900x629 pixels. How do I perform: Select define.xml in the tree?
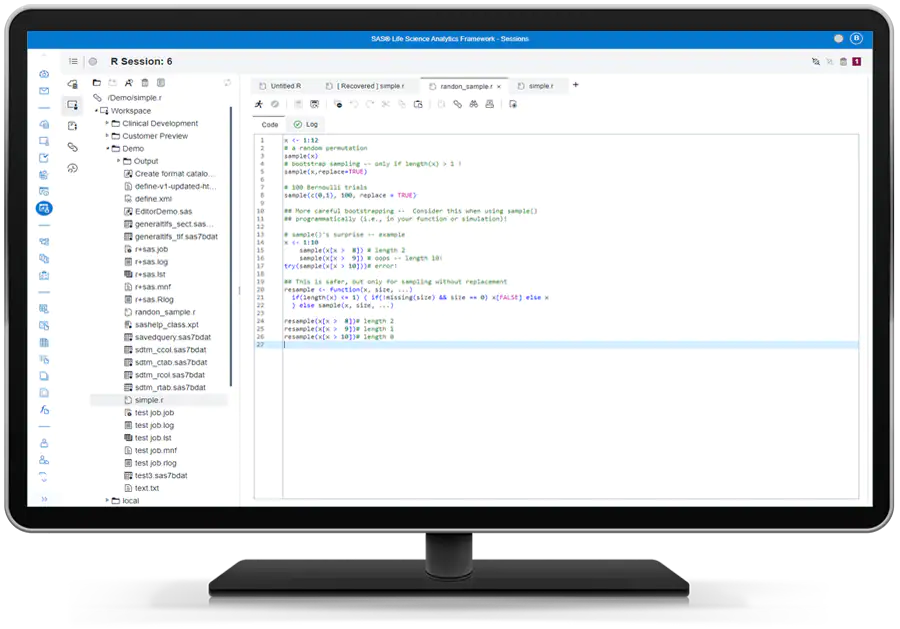click(153, 199)
